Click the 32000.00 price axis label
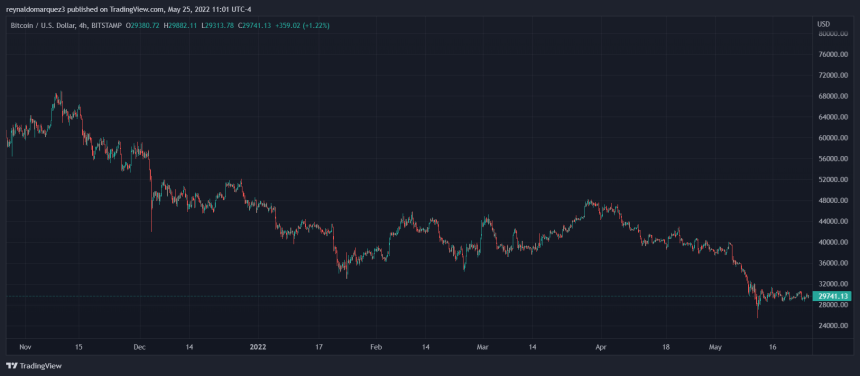Image resolution: width=860 pixels, height=376 pixels. point(834,284)
